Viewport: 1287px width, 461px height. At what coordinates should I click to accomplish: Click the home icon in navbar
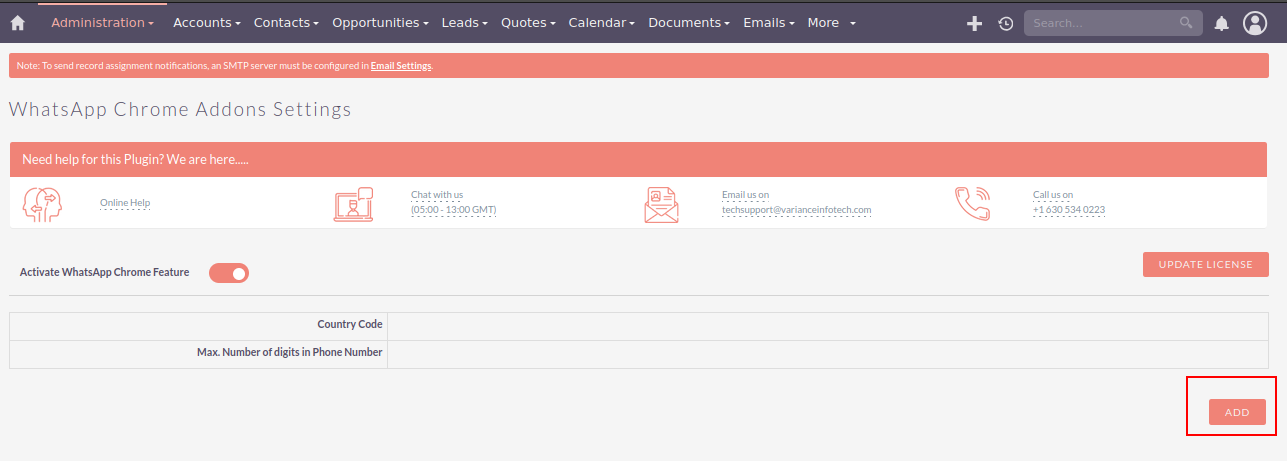(x=17, y=23)
